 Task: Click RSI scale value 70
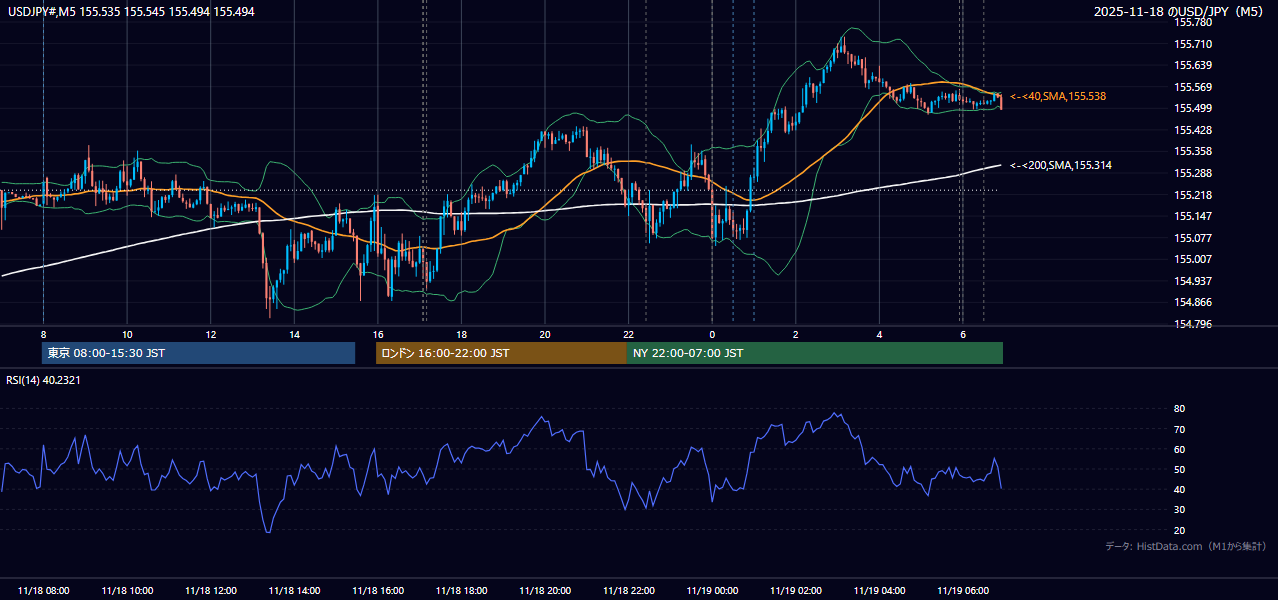(x=1180, y=429)
